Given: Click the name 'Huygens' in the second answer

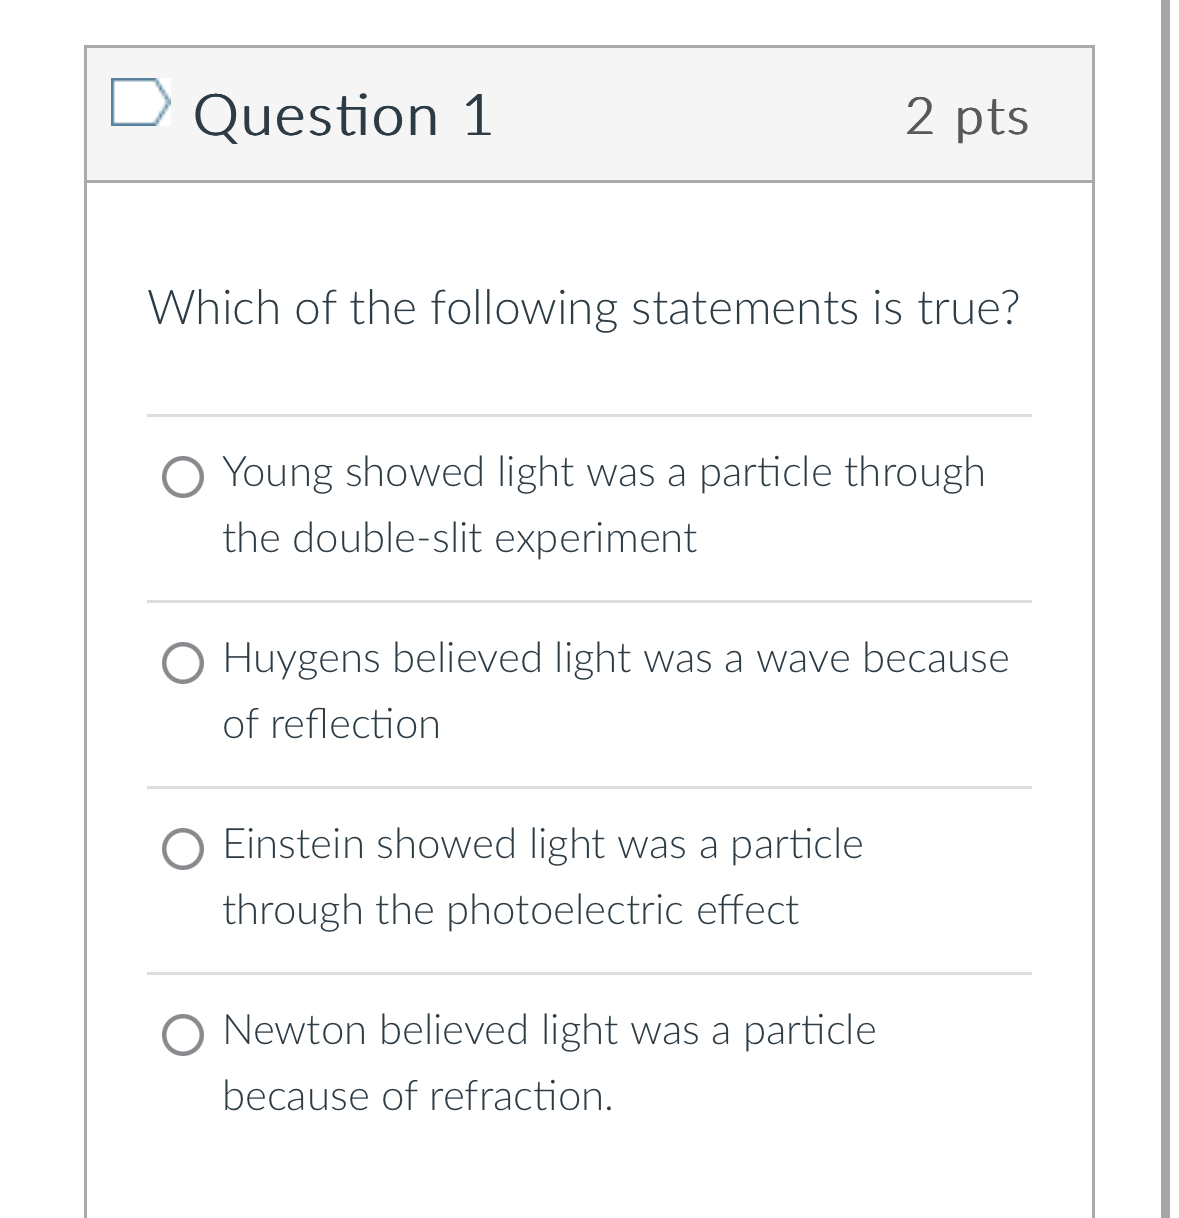Looking at the screenshot, I should tap(301, 659).
